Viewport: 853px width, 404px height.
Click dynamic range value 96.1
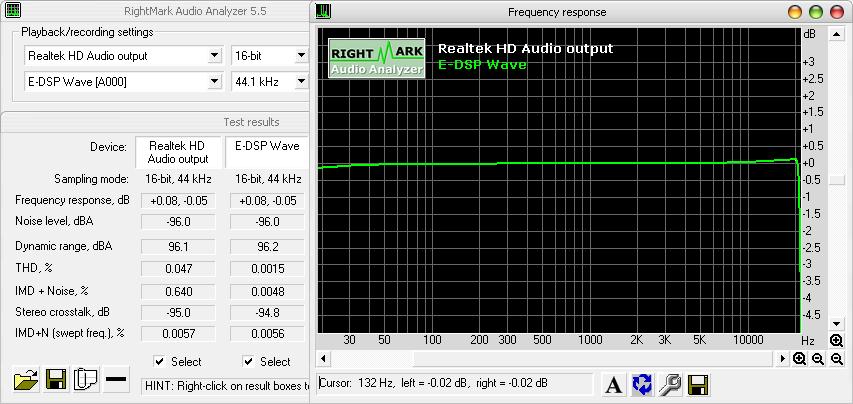coord(178,247)
